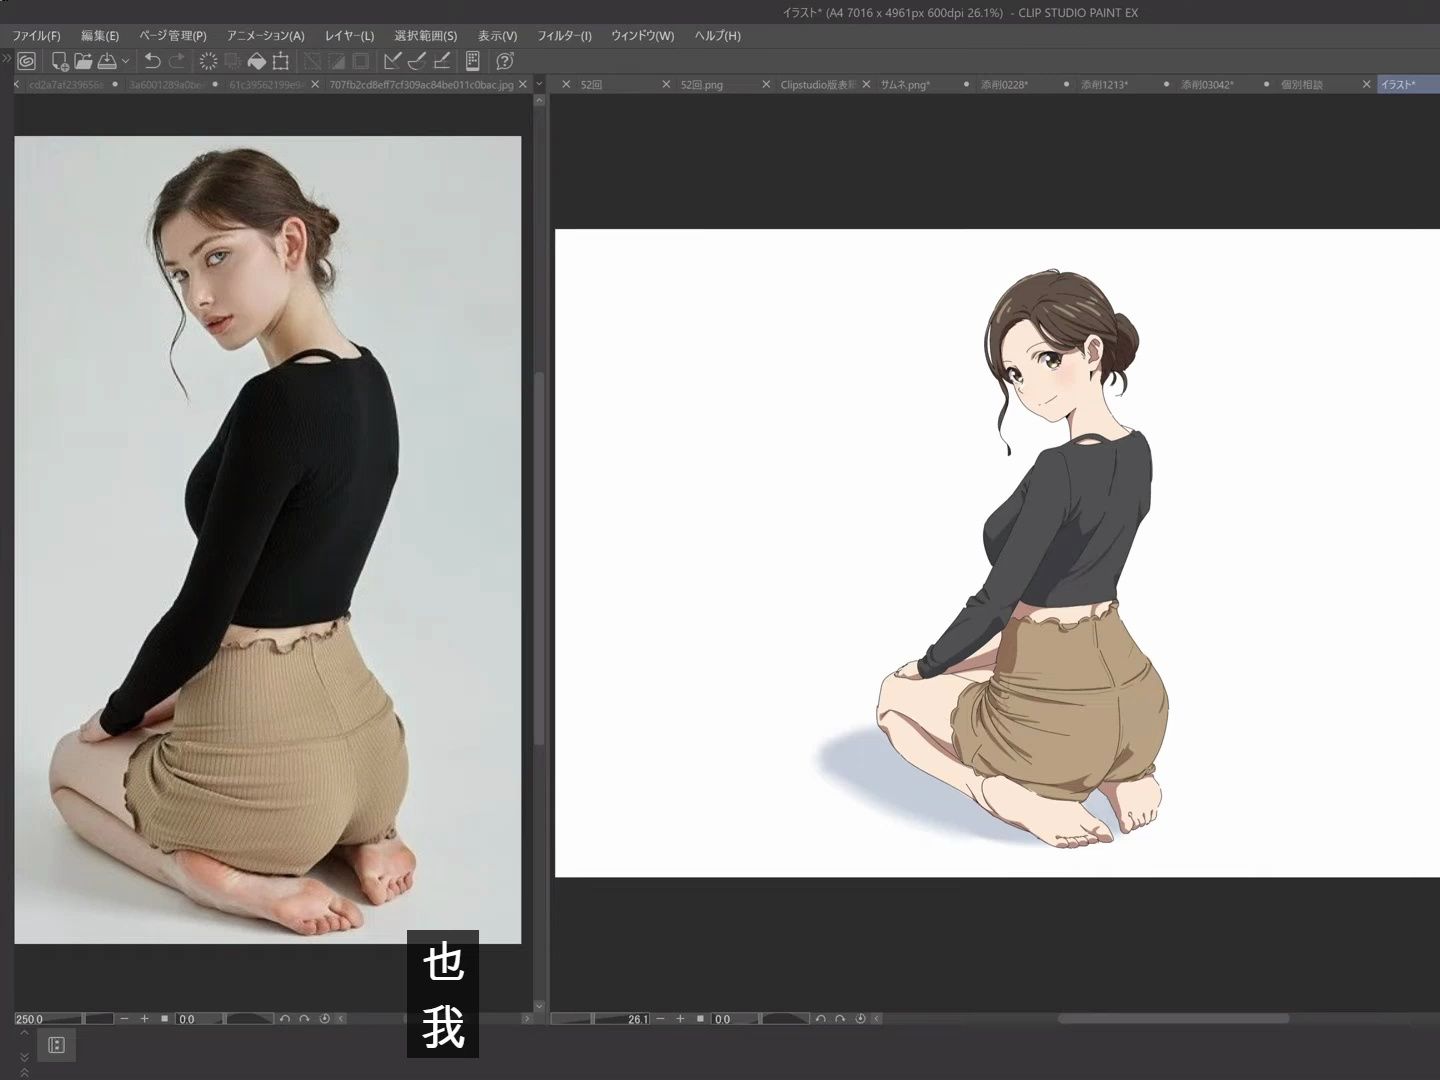Open the bottom-left panel dock icon

point(57,1045)
